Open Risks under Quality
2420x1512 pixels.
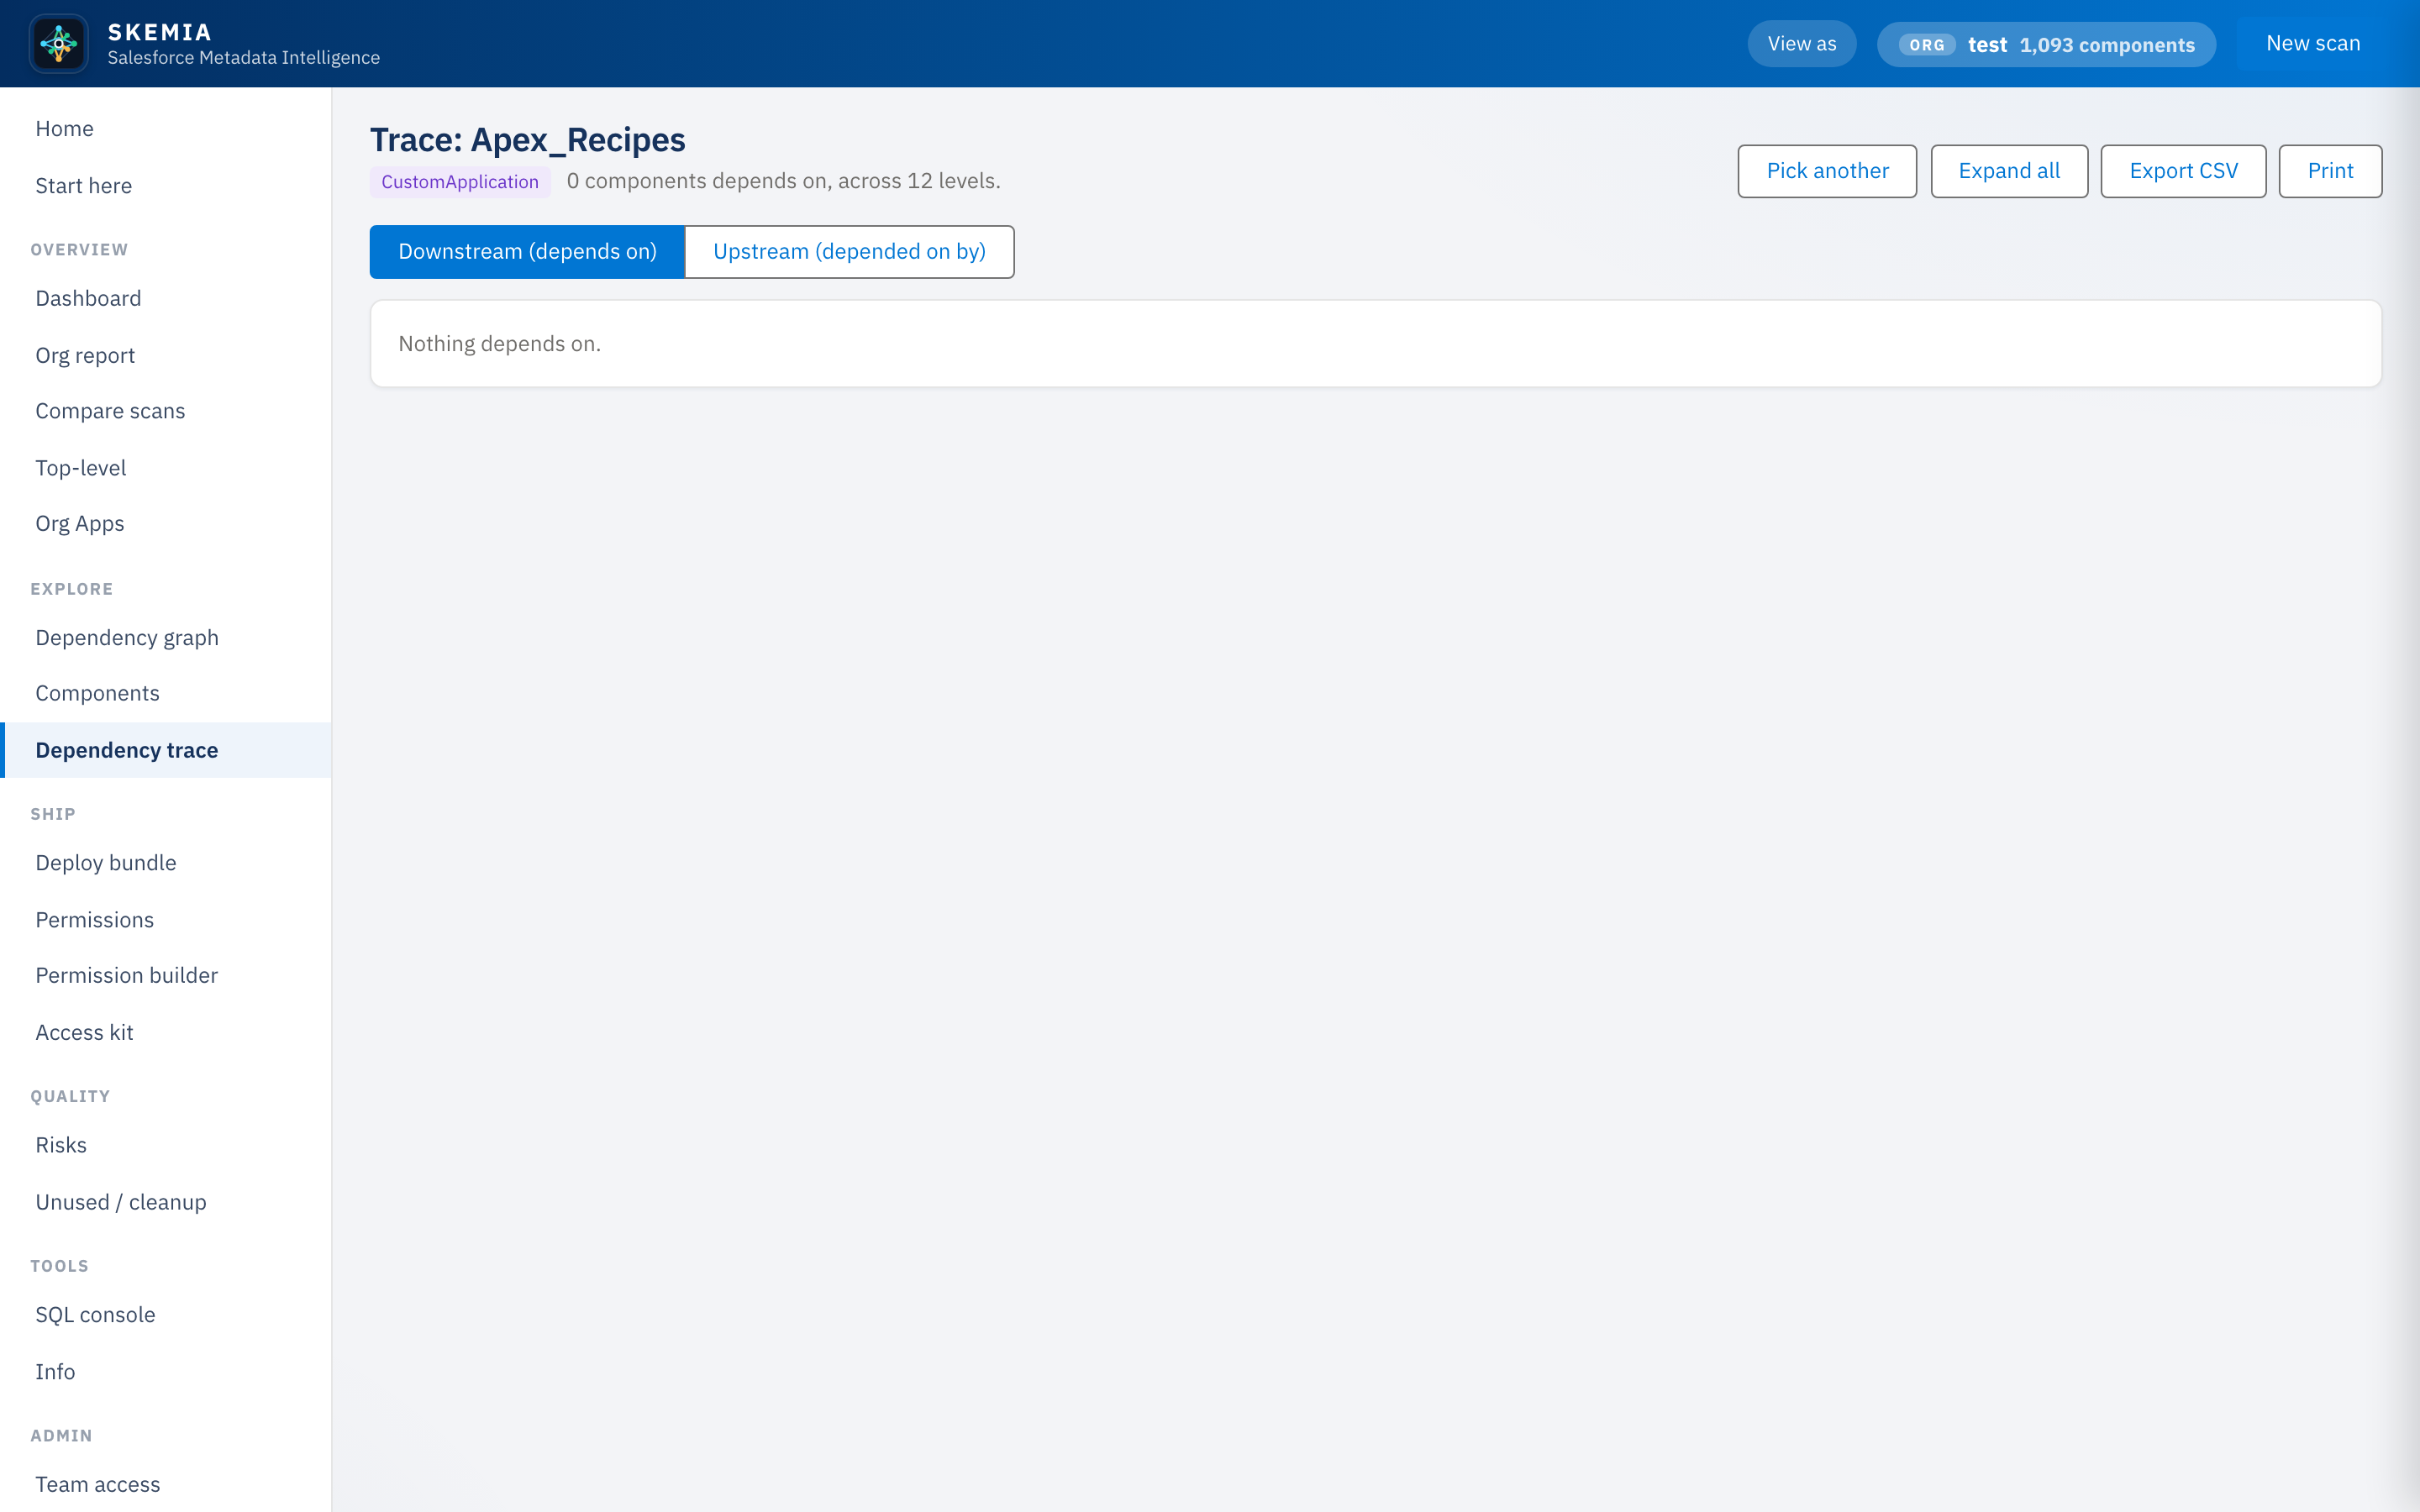click(x=166, y=1145)
